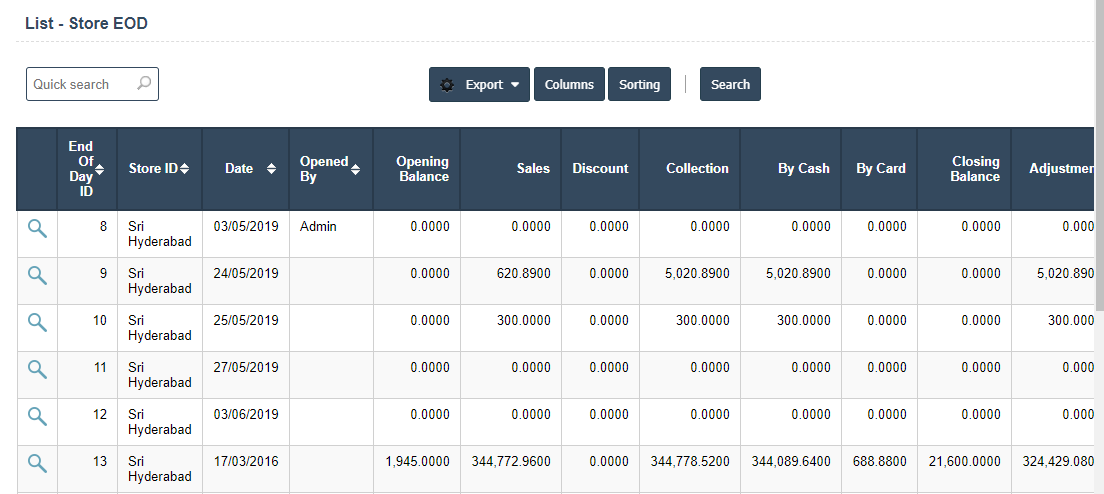Click the gear icon on Export button
This screenshot has height=494, width=1104.
pyautogui.click(x=447, y=85)
